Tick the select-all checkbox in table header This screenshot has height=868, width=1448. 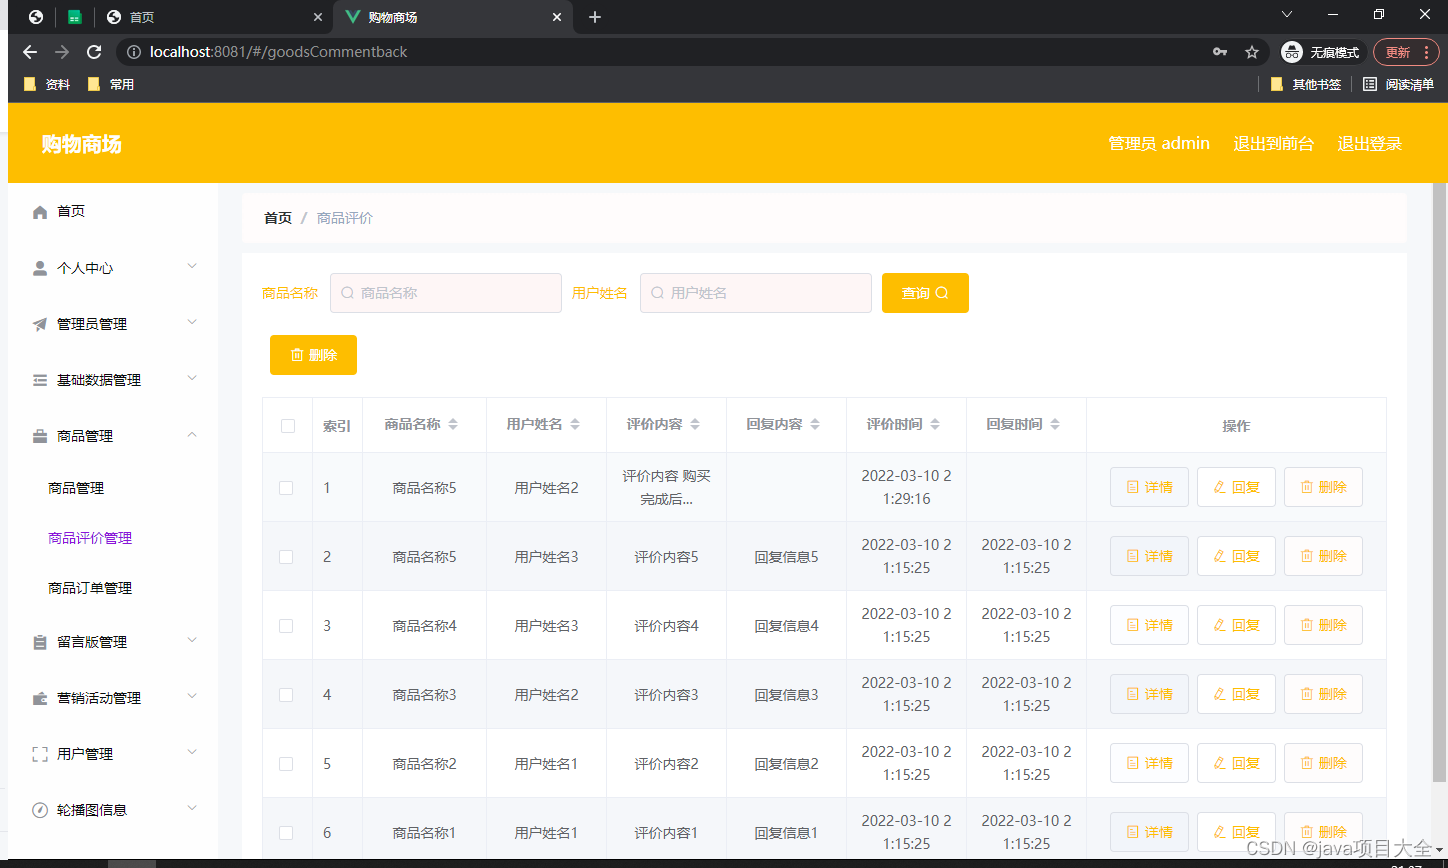[x=288, y=426]
